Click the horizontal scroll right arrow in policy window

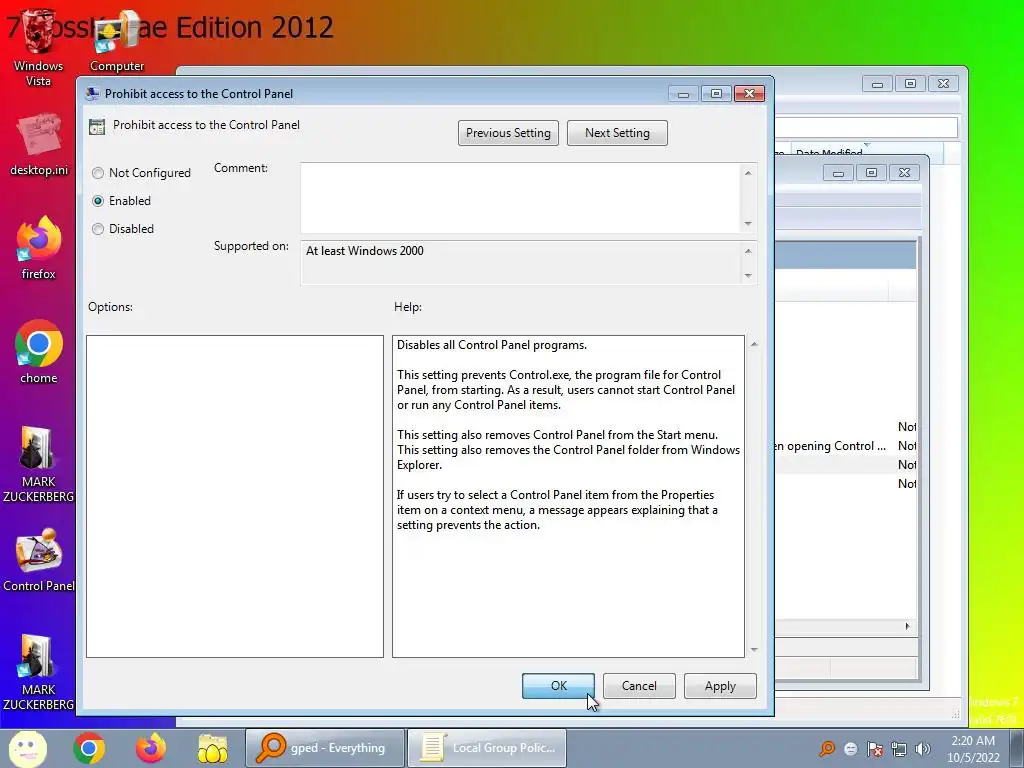click(907, 626)
